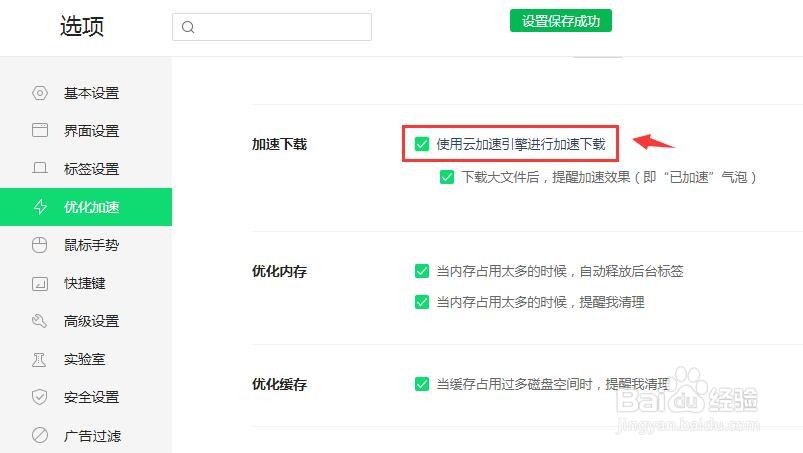The height and width of the screenshot is (453, 803).
Task: Click the 优化加速 lightning icon
Action: [x=39, y=207]
